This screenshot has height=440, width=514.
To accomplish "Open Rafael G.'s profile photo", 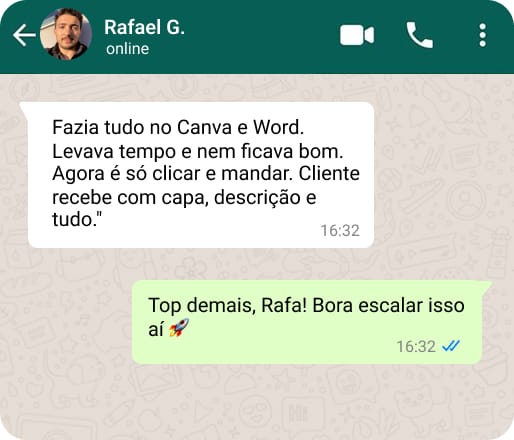I will tap(66, 34).
